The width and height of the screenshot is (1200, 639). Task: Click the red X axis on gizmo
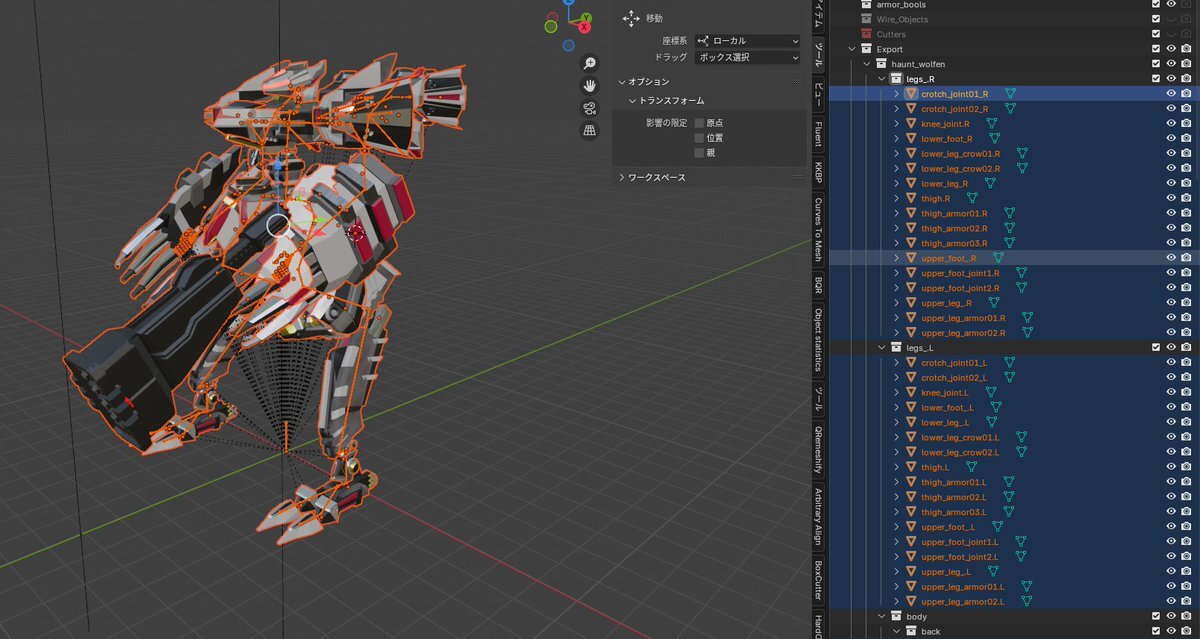(584, 27)
